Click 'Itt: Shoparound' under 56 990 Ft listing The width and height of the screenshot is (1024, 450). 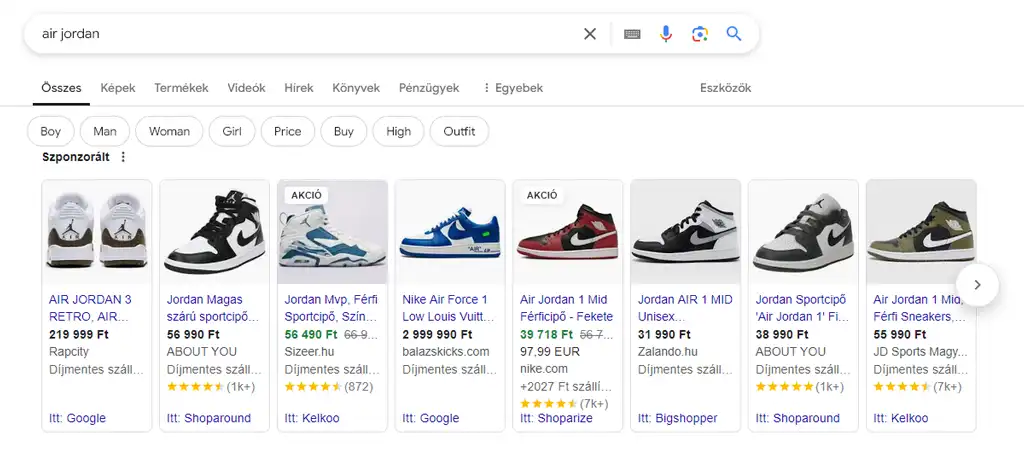[x=209, y=418]
